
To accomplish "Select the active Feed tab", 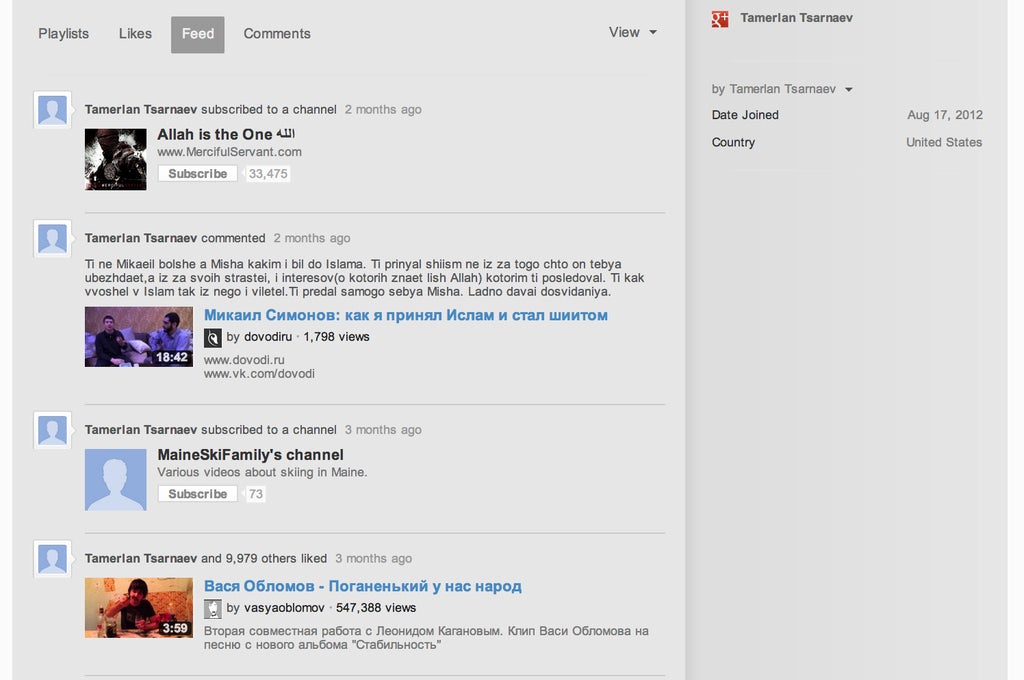I will (197, 34).
